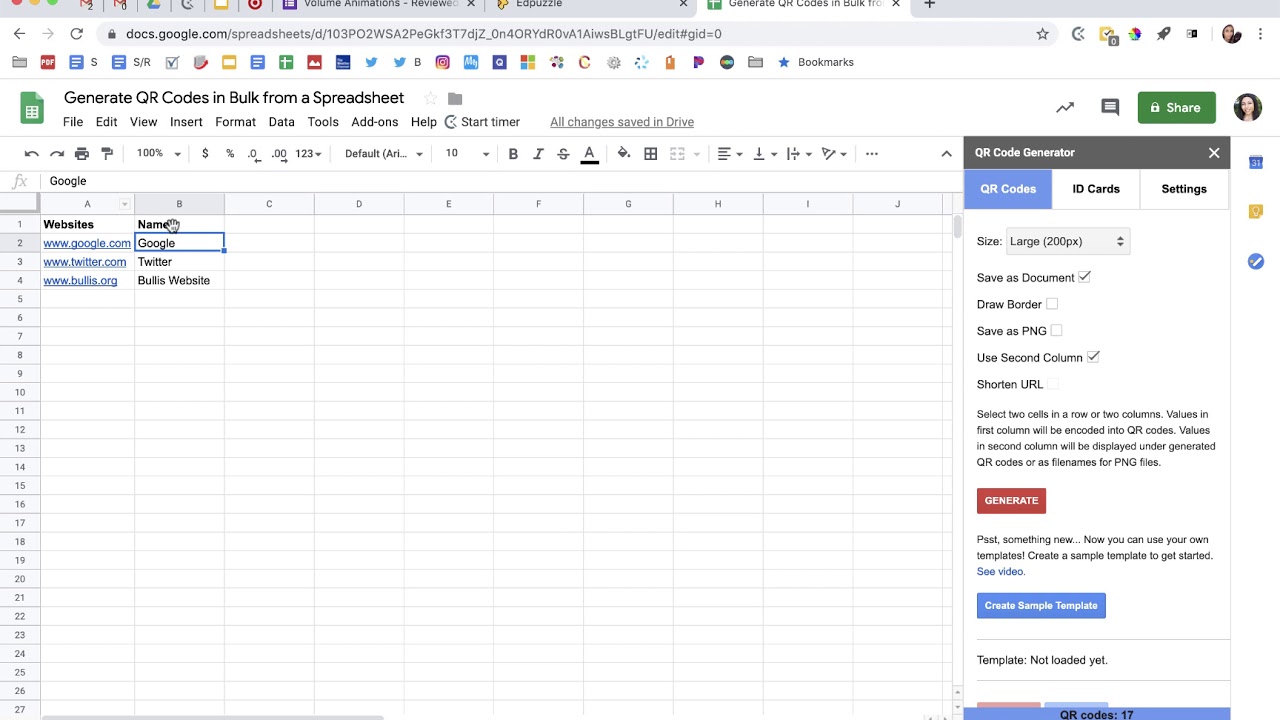Click Create Sample Template button
This screenshot has width=1280, height=720.
pos(1041,605)
